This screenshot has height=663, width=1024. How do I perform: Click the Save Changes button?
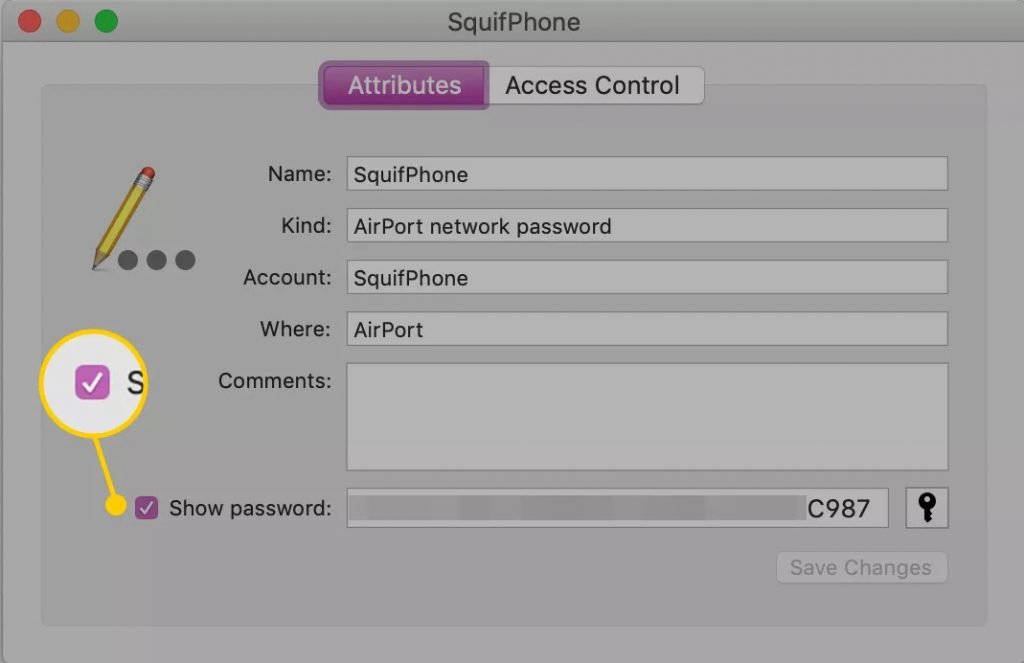coord(861,568)
